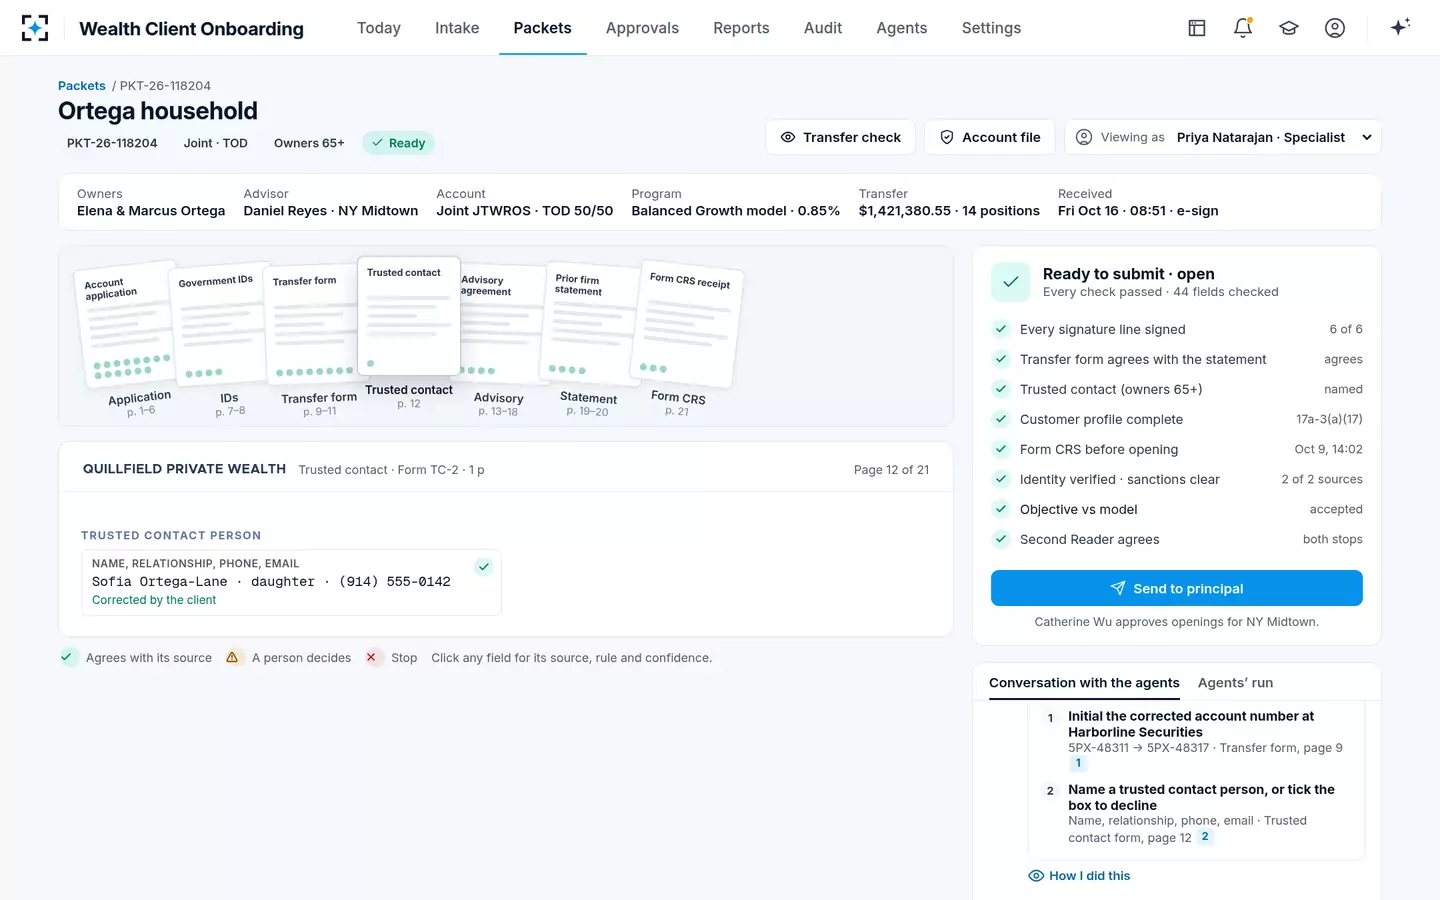Click Send to principal button
Screen dimensions: 1440x900
[x=1177, y=588]
